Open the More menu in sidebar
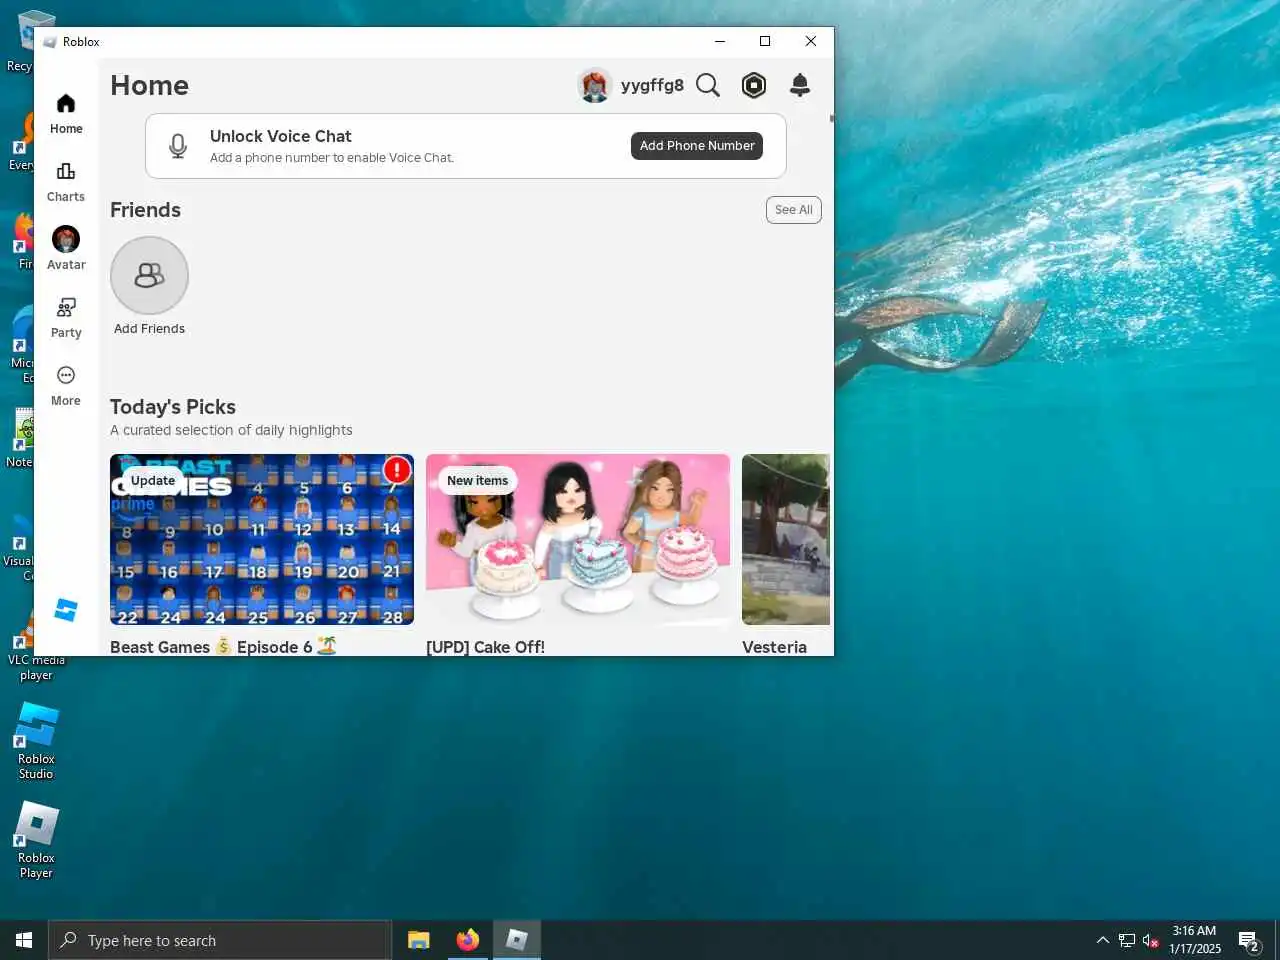1280x960 pixels. (66, 386)
